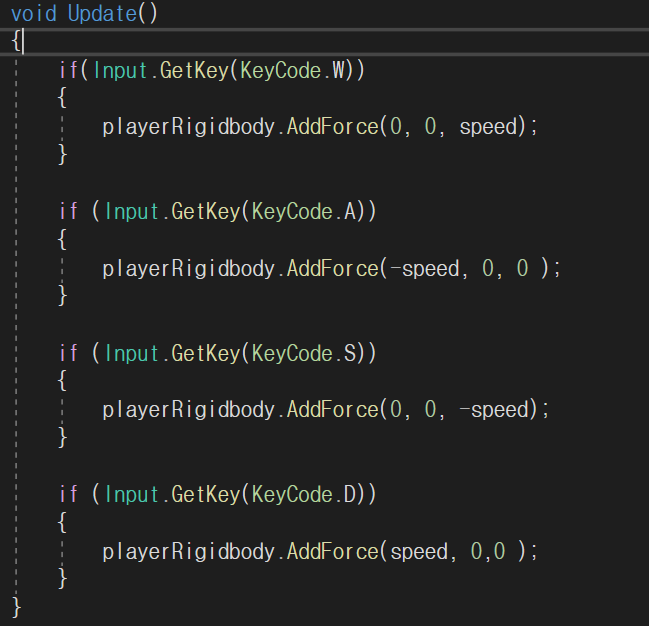
Task: Click KeyCode.W in the first if statement
Action: (x=292, y=70)
